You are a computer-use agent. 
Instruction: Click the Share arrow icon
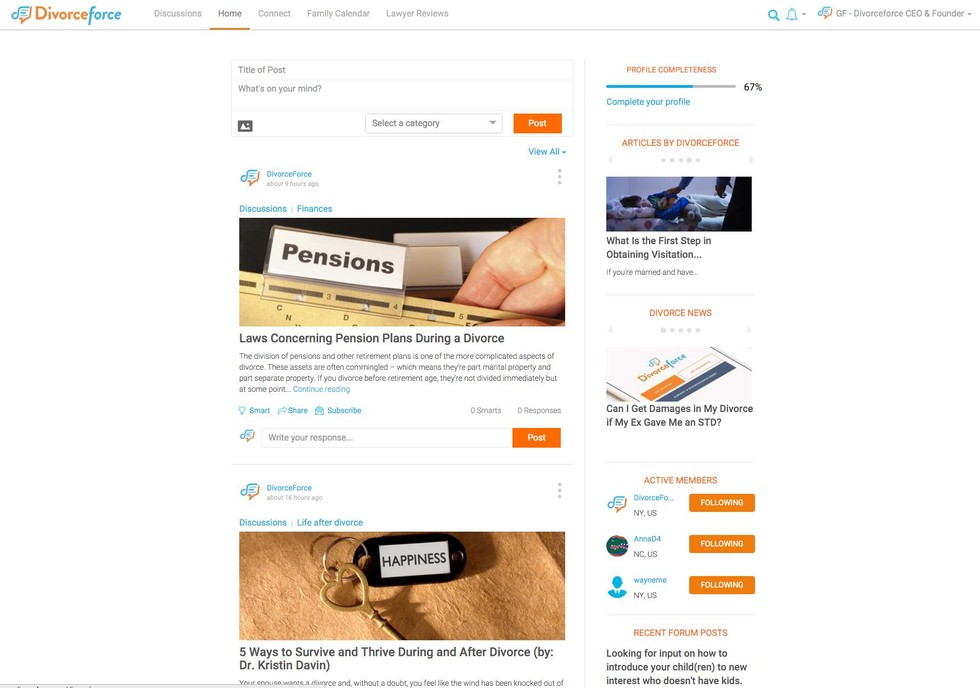pyautogui.click(x=282, y=411)
